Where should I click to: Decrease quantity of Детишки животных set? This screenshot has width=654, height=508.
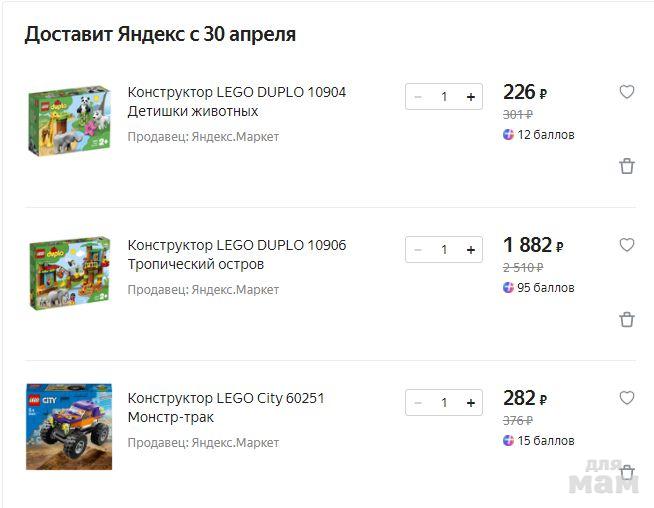(x=418, y=97)
